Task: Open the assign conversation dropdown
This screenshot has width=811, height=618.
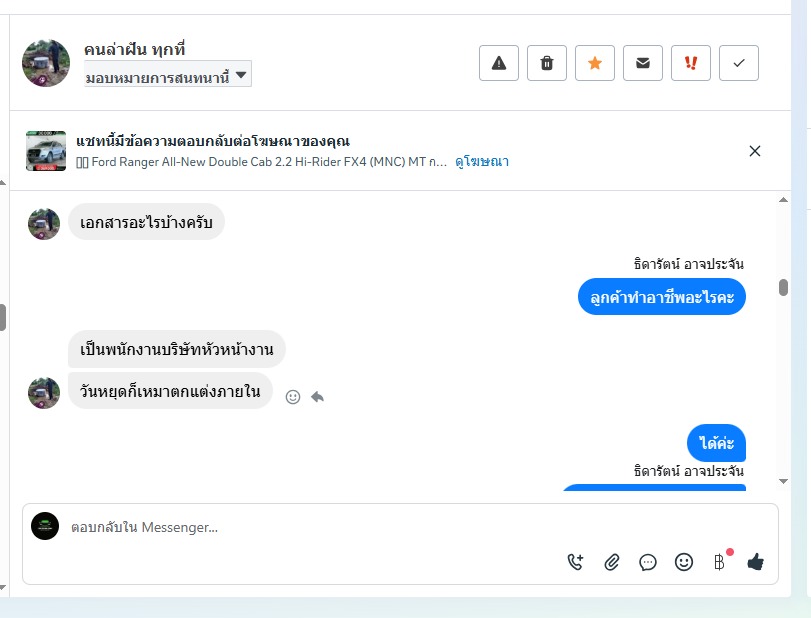Action: 168,75
